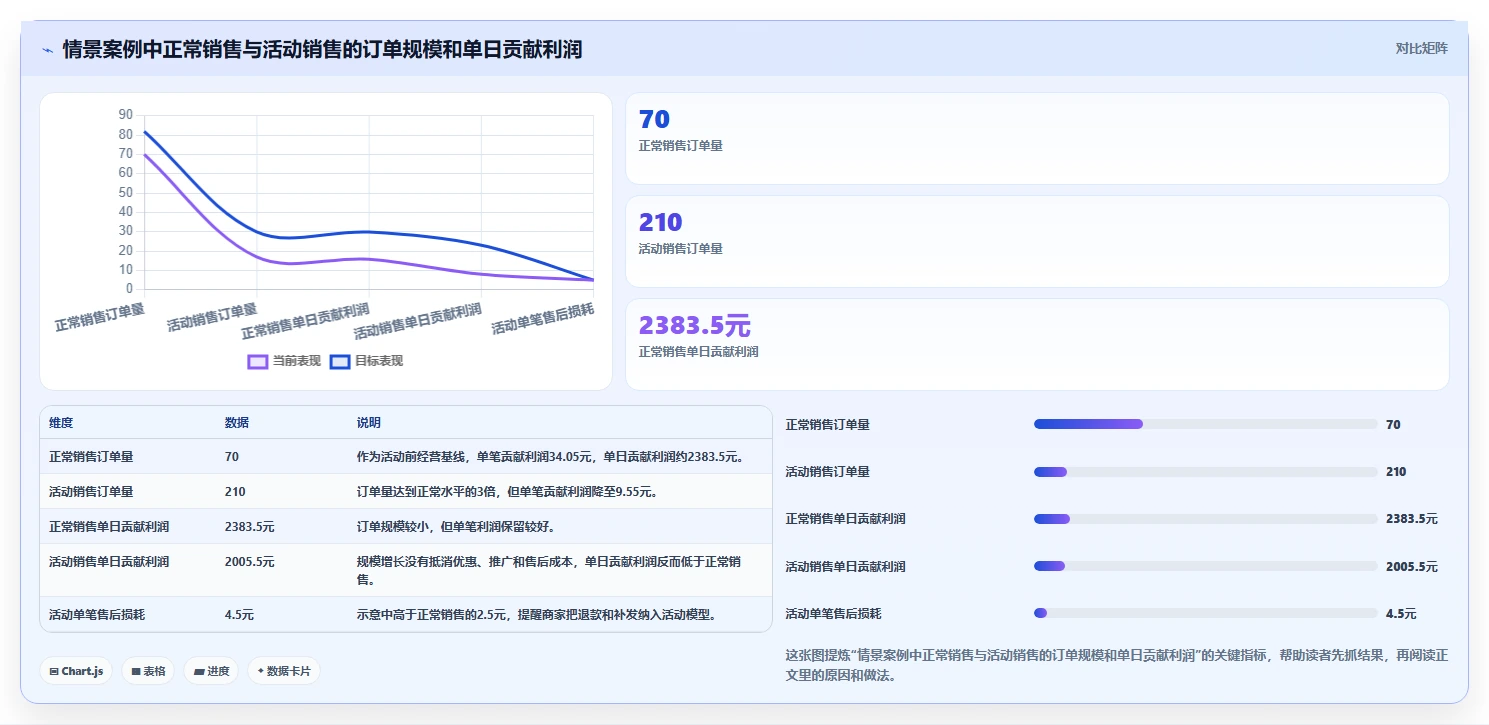
Task: Click the 维度 column header
Action: coord(61,423)
